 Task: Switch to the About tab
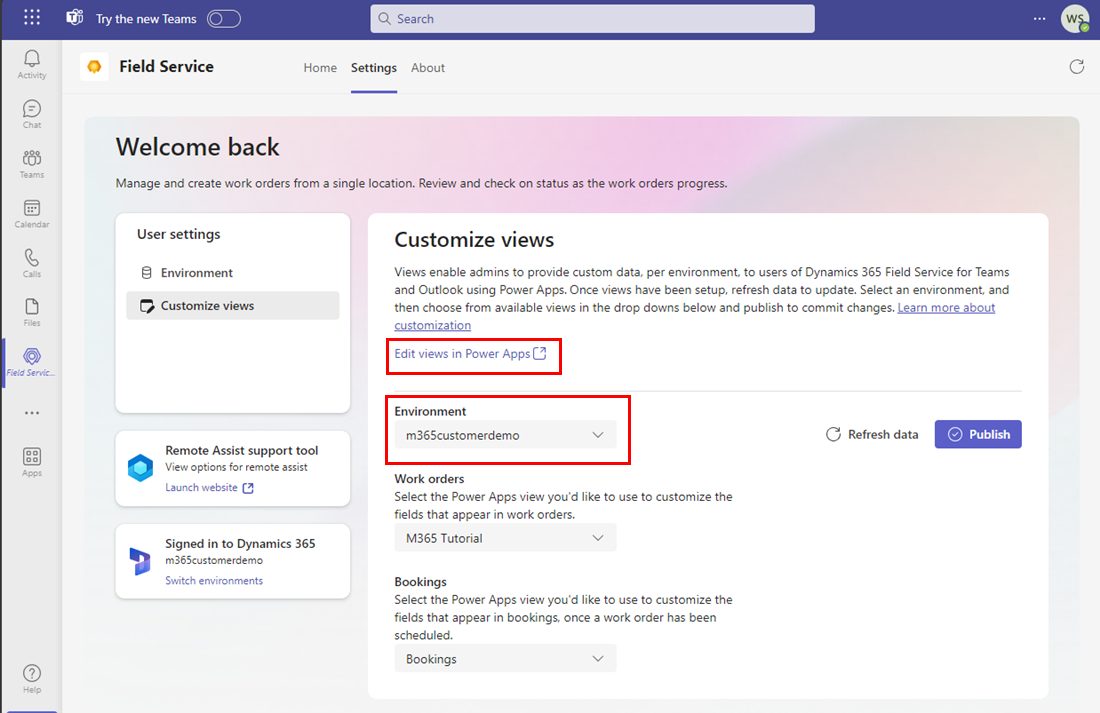(x=428, y=67)
